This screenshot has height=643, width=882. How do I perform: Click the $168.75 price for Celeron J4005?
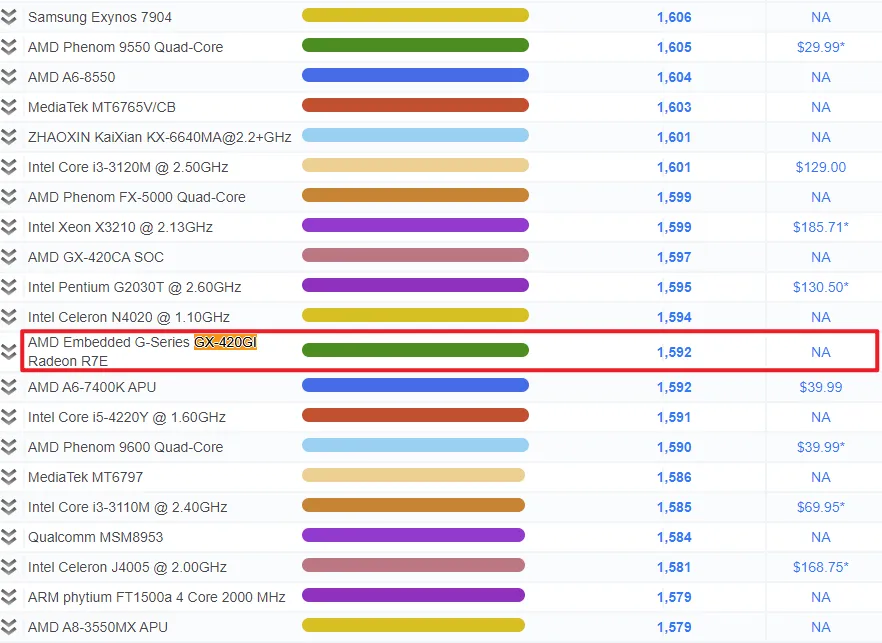[820, 567]
